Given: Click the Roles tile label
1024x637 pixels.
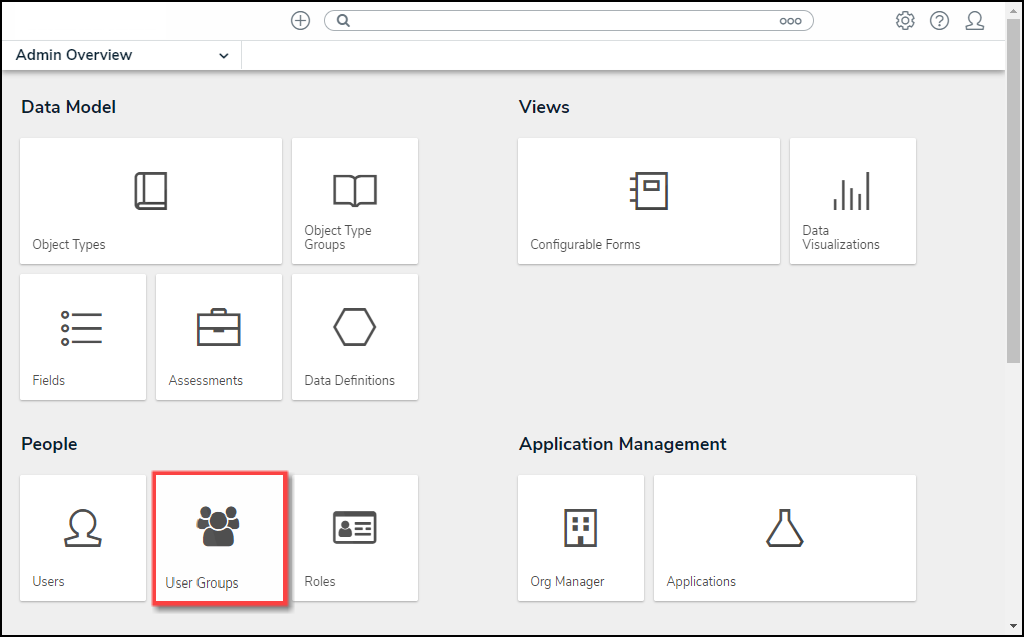Looking at the screenshot, I should pyautogui.click(x=320, y=581).
